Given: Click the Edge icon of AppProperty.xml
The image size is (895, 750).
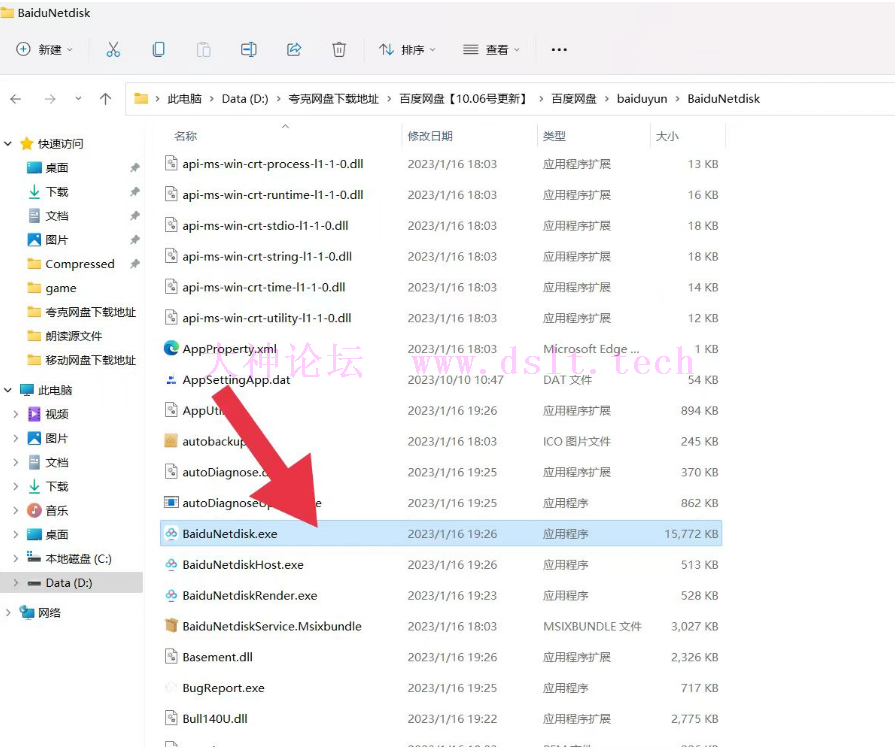Looking at the screenshot, I should point(171,348).
